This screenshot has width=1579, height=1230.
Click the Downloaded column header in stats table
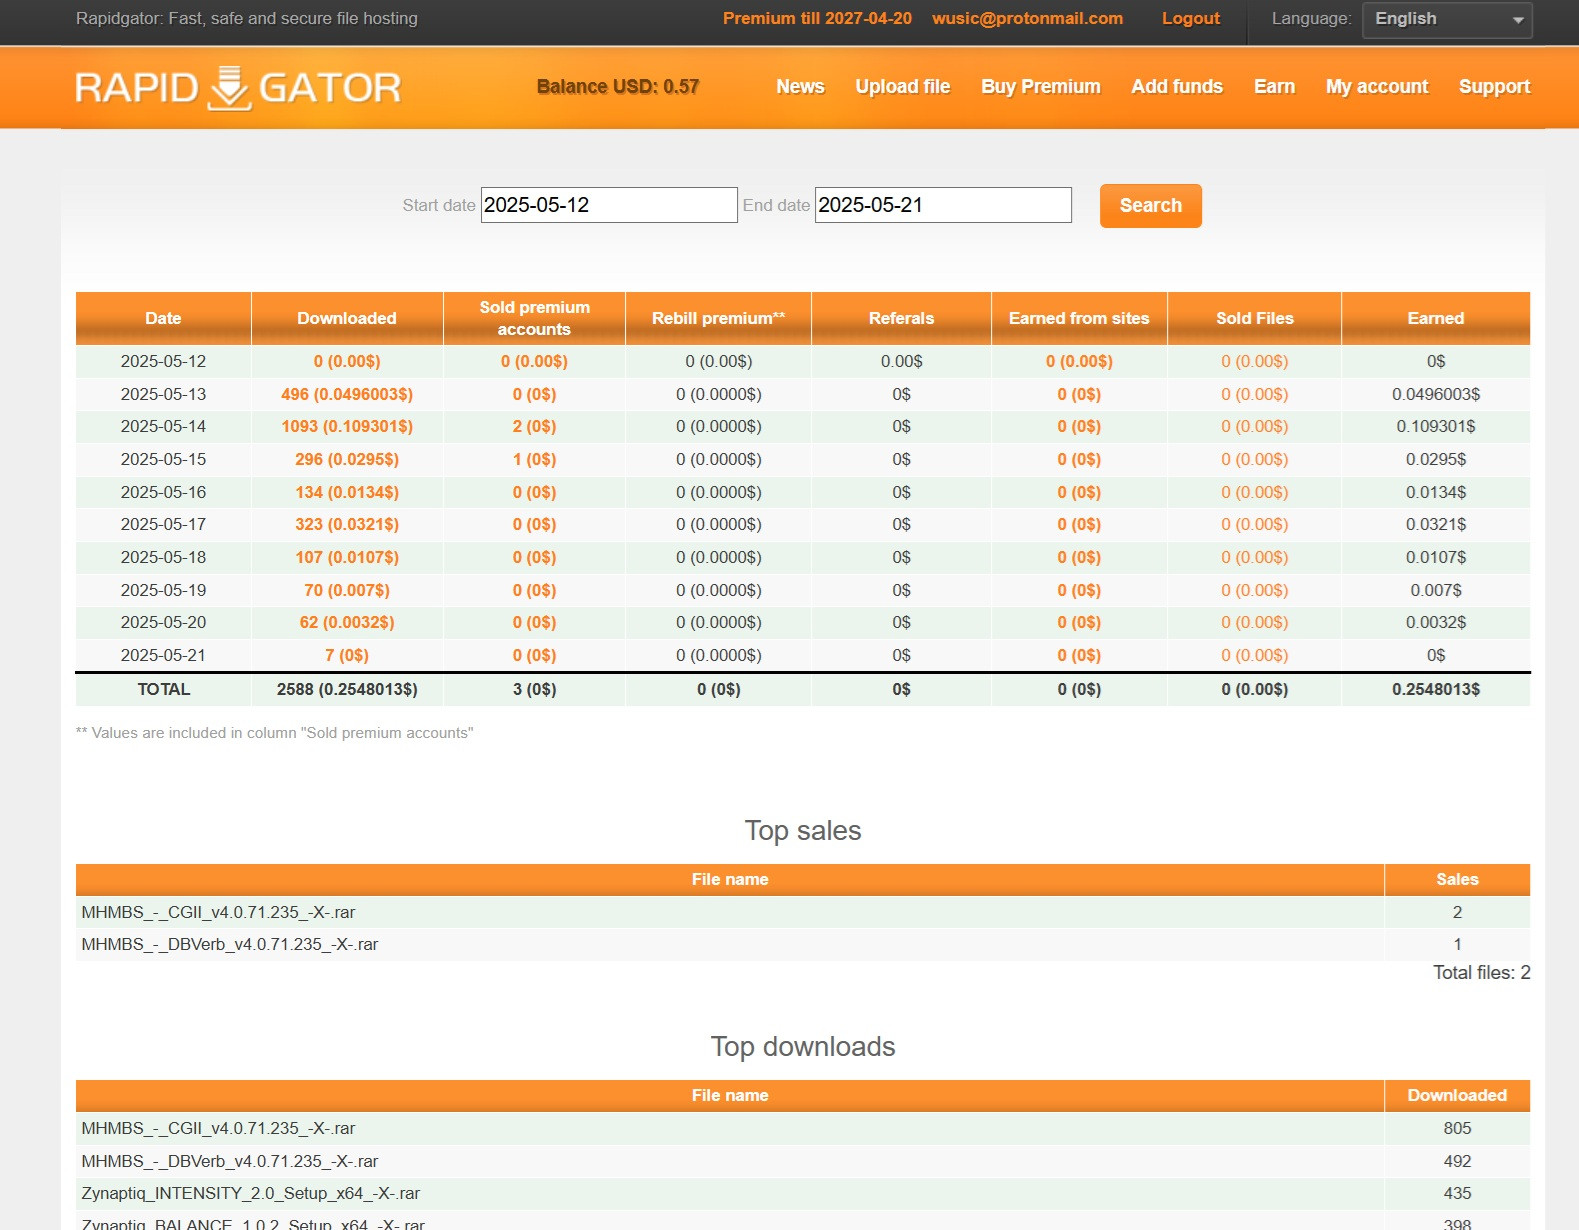click(347, 318)
